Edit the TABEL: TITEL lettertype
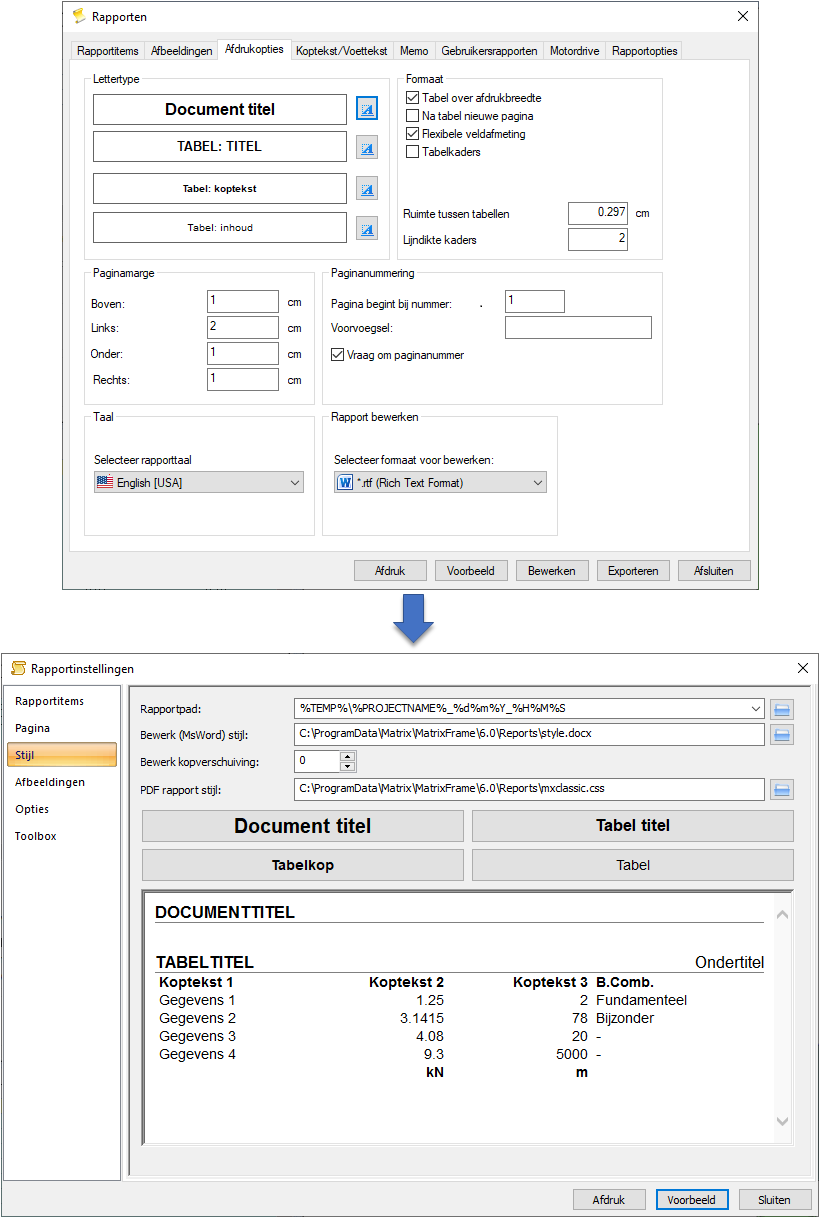 pyautogui.click(x=367, y=147)
